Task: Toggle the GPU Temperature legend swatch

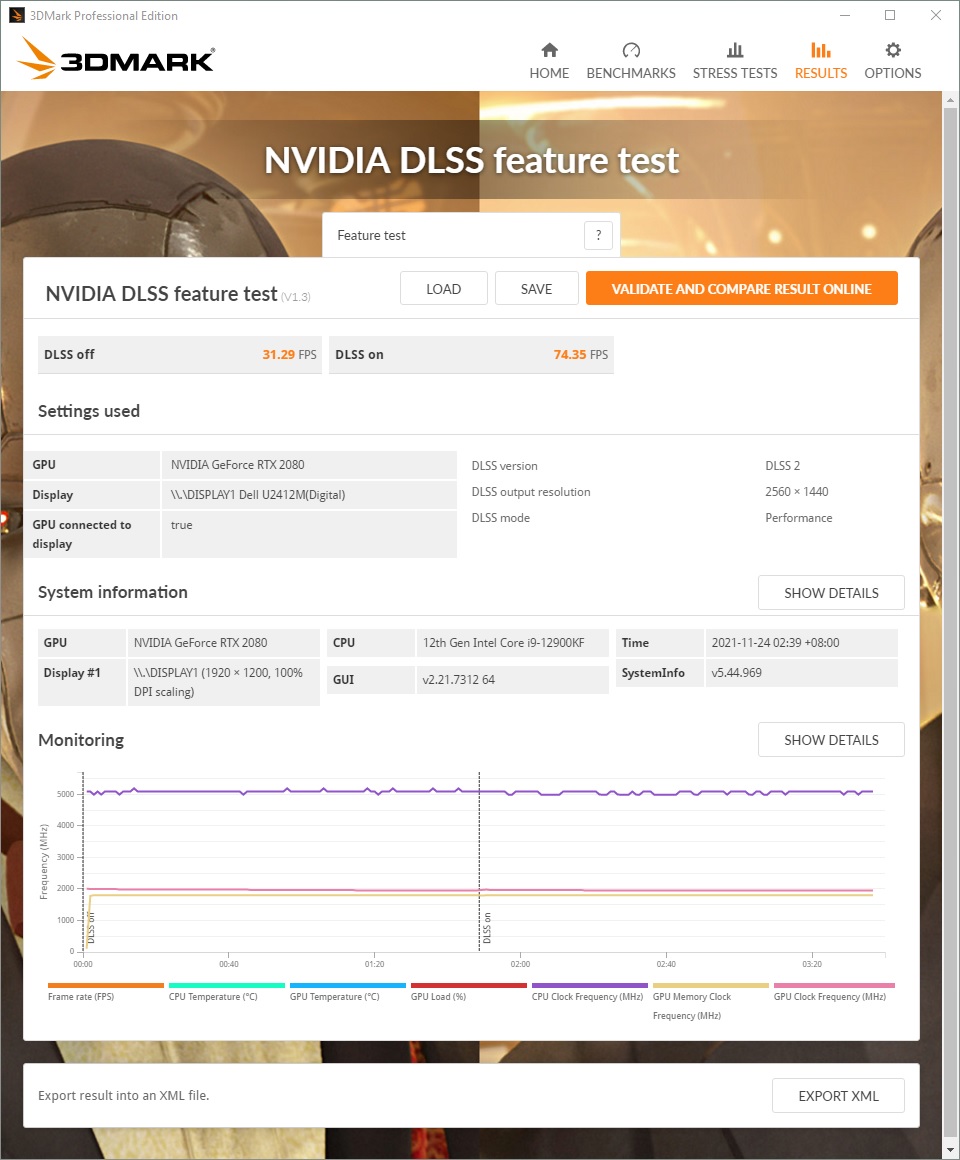Action: pyautogui.click(x=348, y=985)
